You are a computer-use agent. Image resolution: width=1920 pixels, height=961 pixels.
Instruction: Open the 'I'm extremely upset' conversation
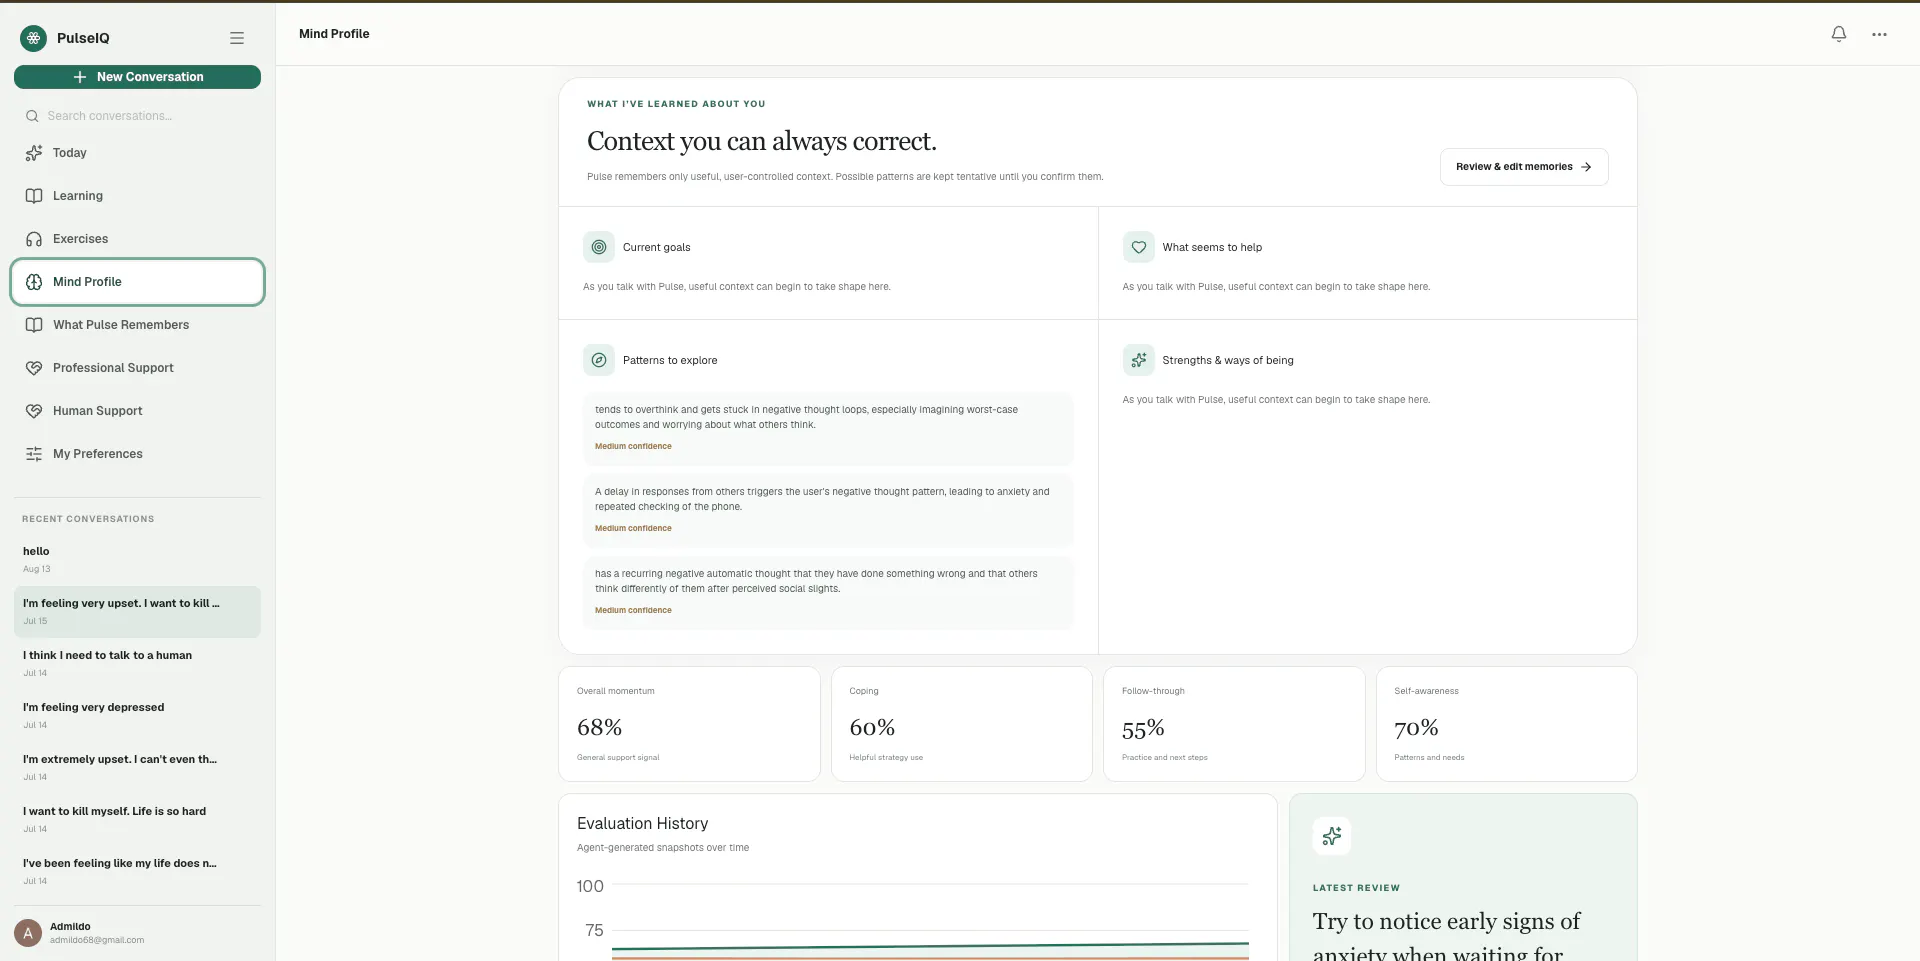point(137,767)
